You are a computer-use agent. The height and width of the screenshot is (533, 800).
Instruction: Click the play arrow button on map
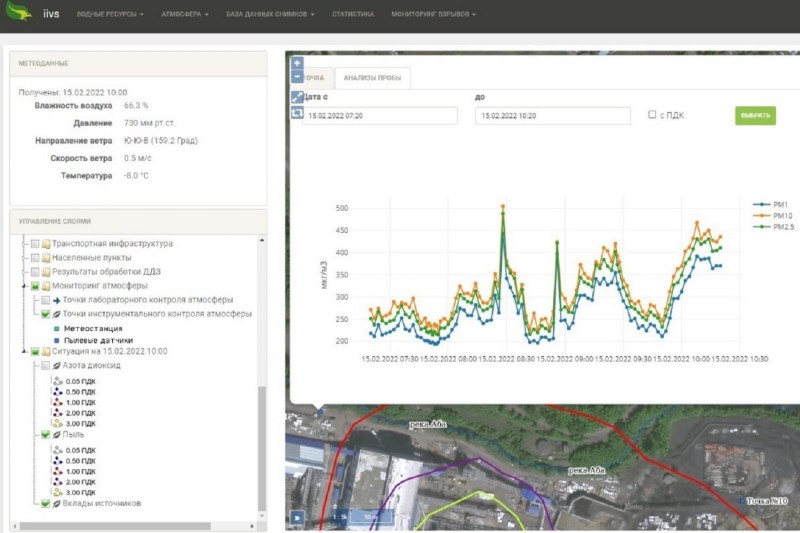[296, 517]
